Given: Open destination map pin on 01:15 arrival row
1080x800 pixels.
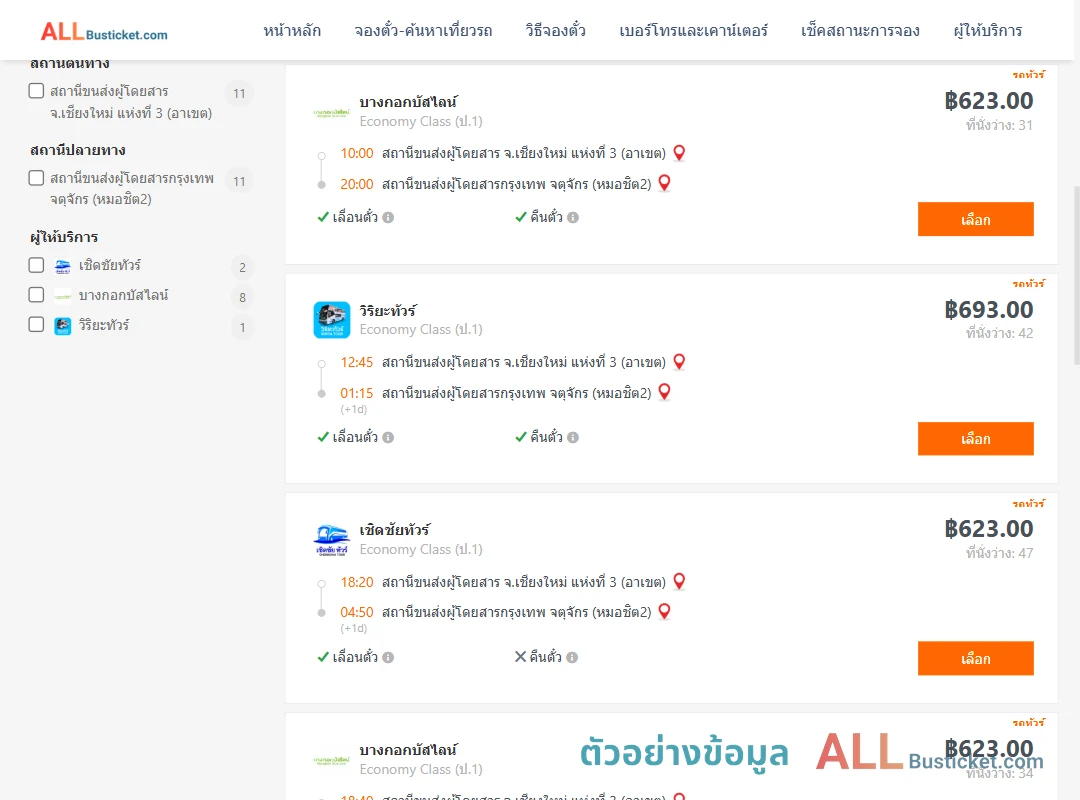Looking at the screenshot, I should coord(665,392).
